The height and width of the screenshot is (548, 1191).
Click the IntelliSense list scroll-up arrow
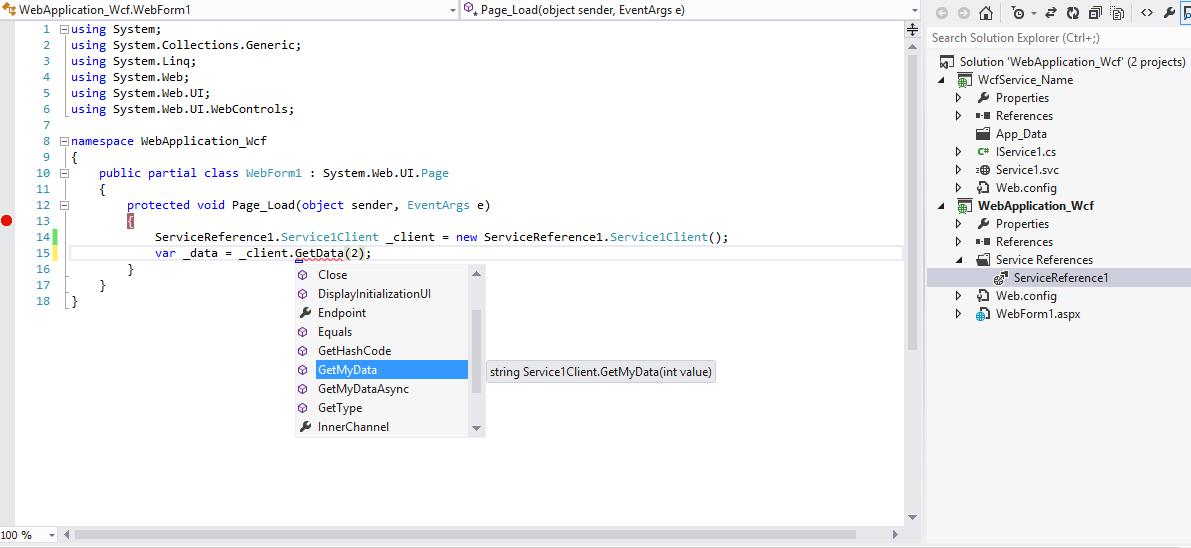point(477,274)
